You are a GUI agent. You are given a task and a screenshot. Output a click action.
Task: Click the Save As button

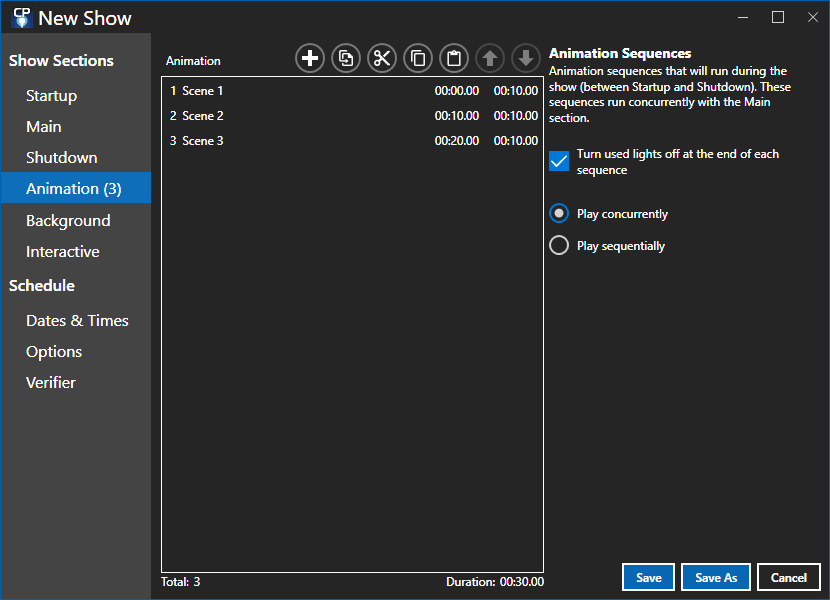716,577
